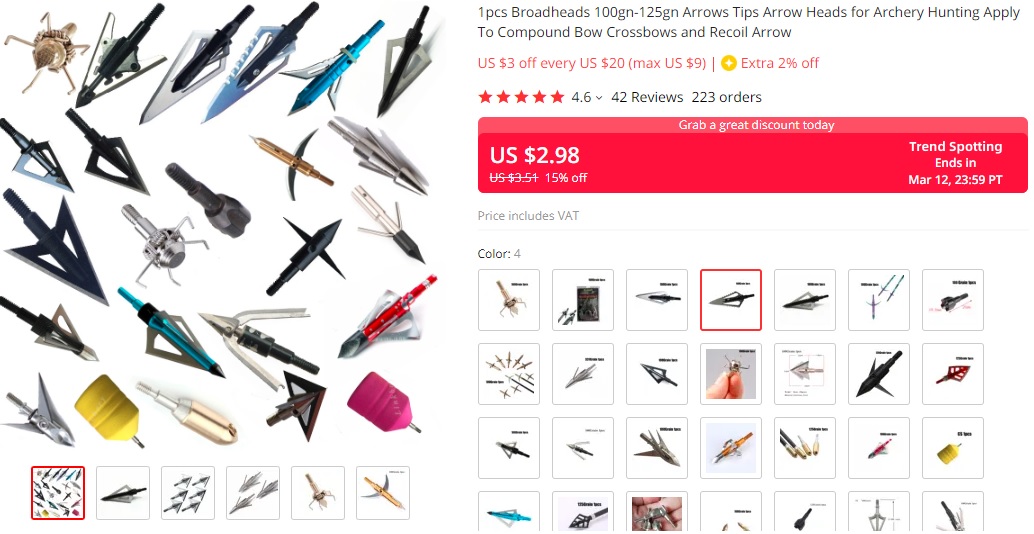Screen dimensions: 1034x534
Task: View the gold spider broadhead gallery thumbnail
Action: 318,493
